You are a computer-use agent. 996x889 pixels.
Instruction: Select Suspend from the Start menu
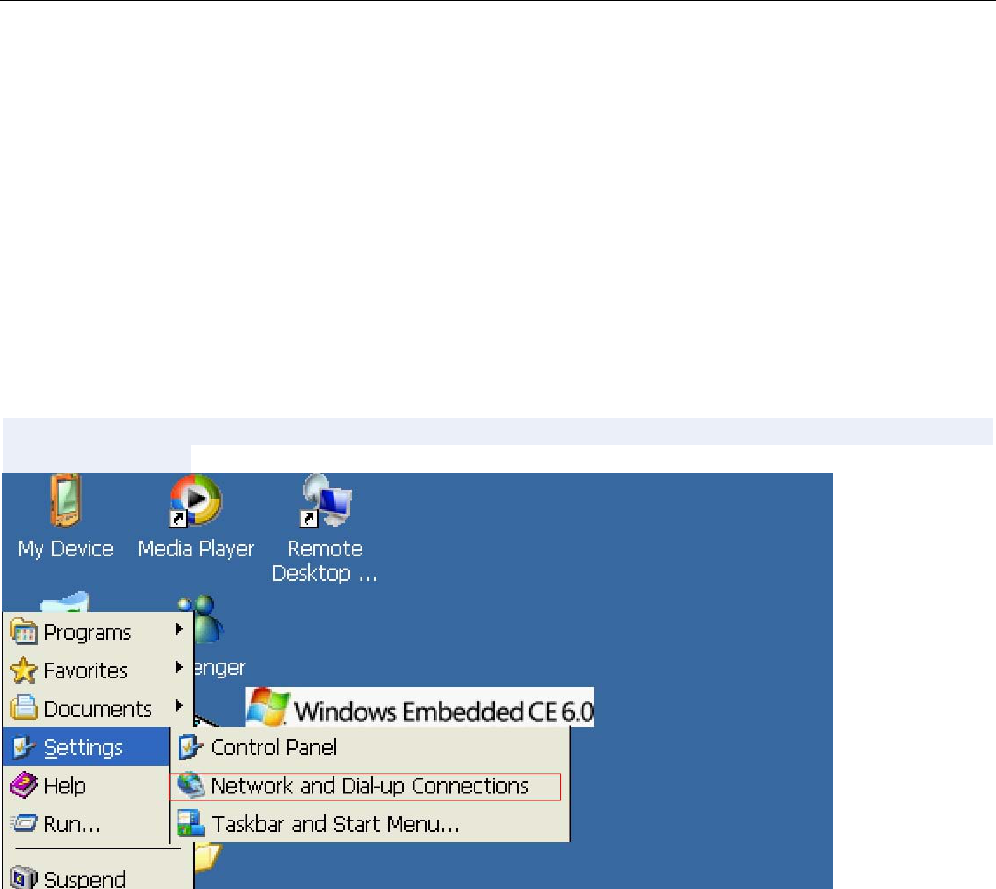[x=98, y=878]
